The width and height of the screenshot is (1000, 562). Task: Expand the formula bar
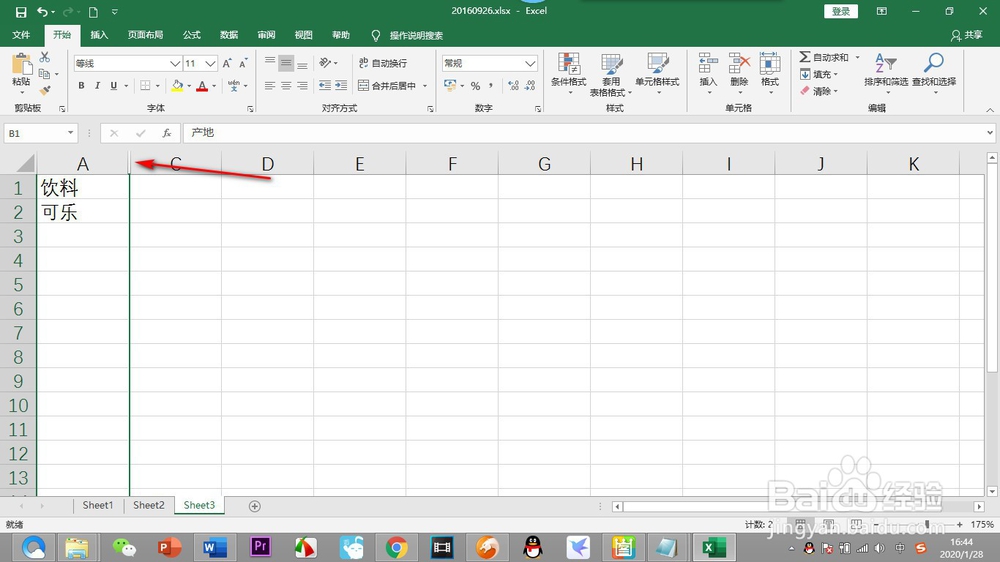(990, 133)
